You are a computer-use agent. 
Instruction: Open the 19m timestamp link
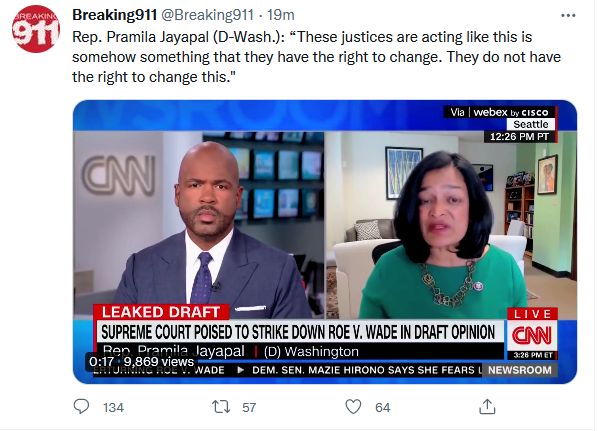pos(280,15)
